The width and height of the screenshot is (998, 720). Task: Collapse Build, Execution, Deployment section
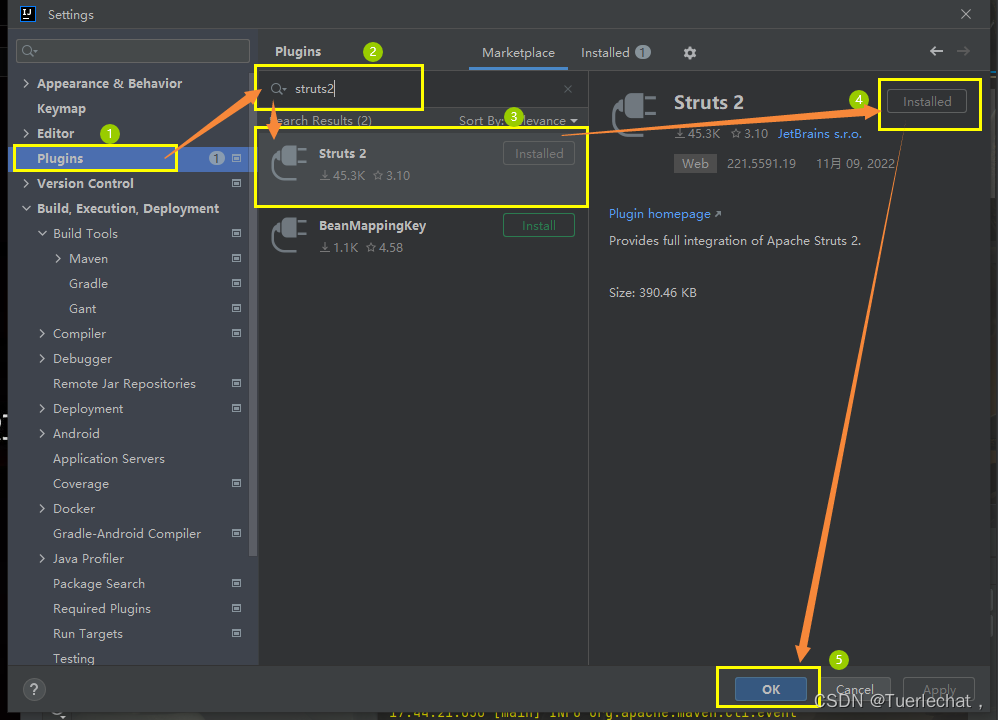26,208
